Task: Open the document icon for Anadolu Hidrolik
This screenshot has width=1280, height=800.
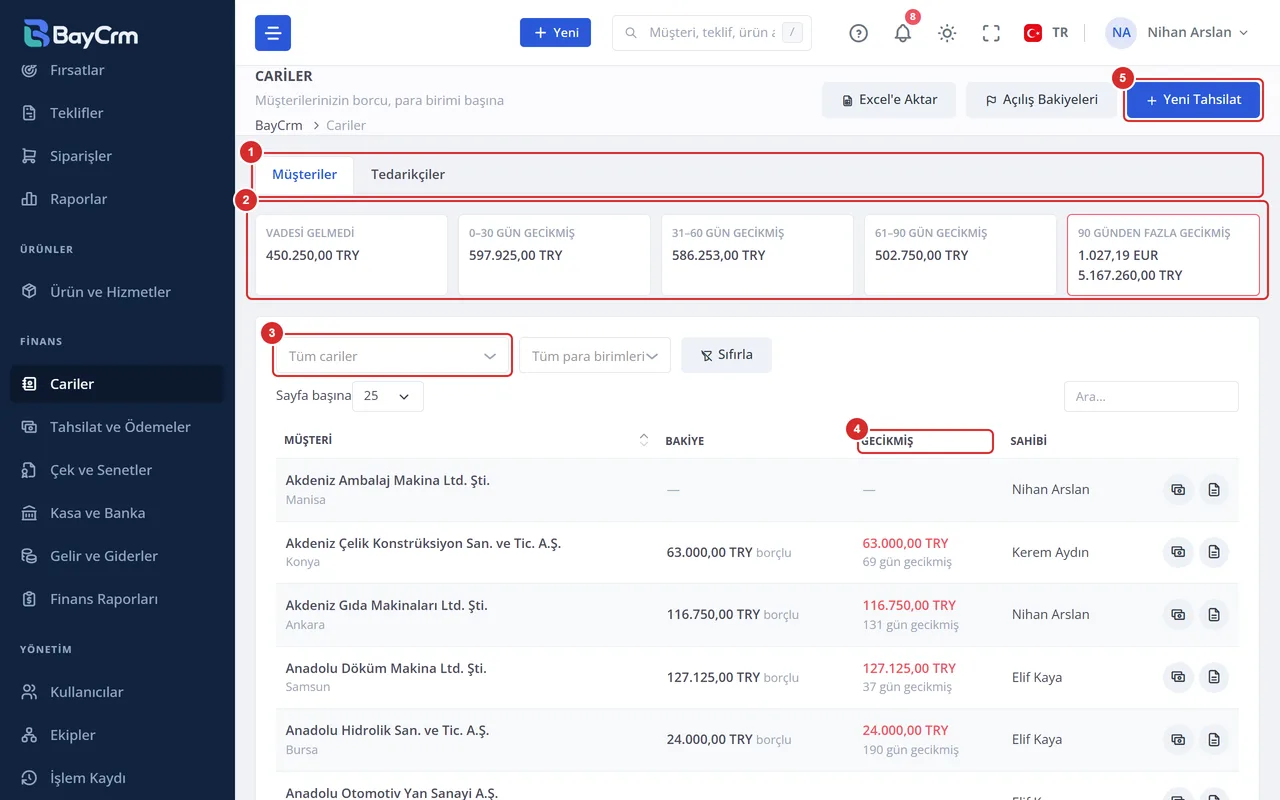Action: click(1214, 740)
